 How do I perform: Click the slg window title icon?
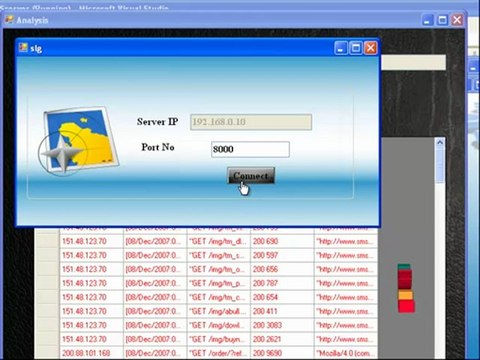[x=23, y=48]
